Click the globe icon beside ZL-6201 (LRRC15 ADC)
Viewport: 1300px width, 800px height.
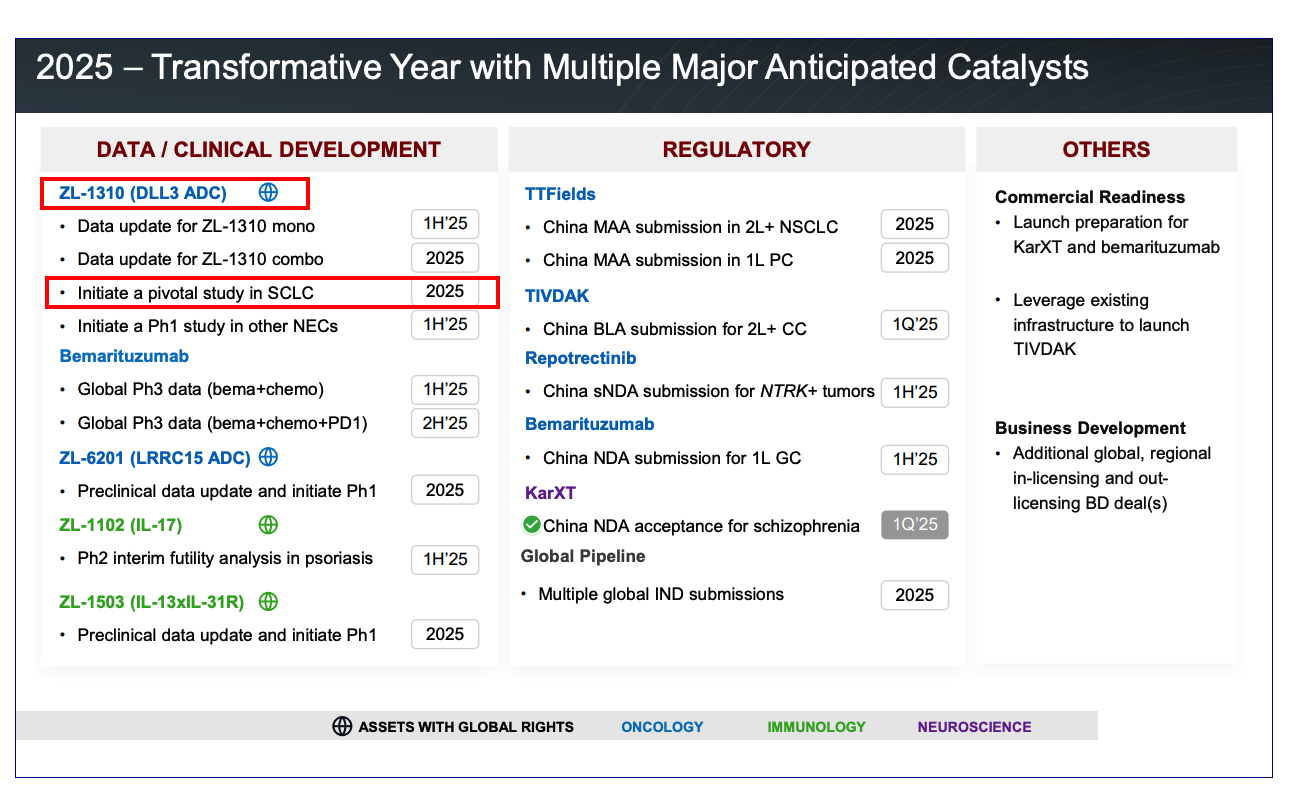pyautogui.click(x=268, y=457)
